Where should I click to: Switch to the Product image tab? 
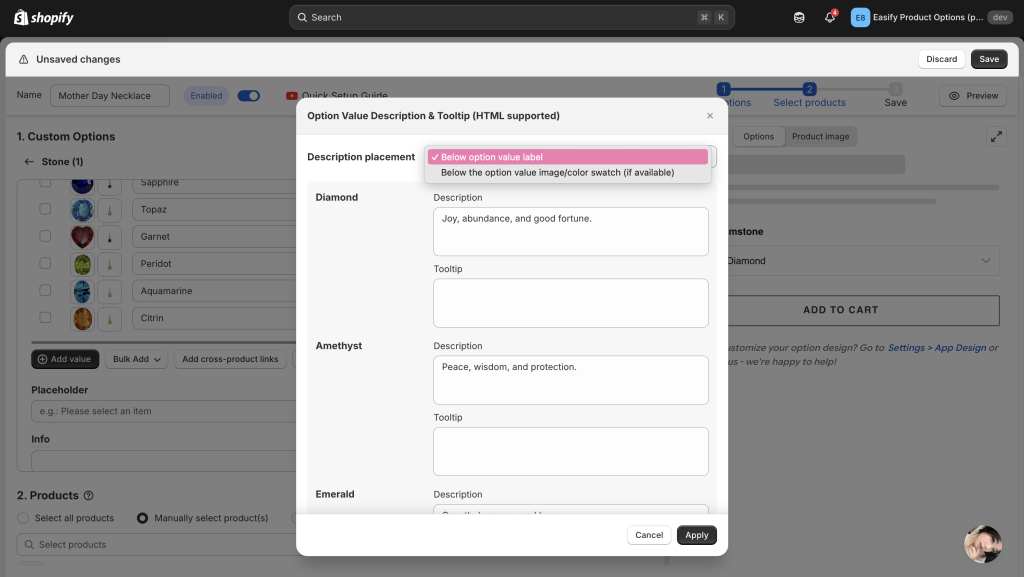tap(820, 137)
